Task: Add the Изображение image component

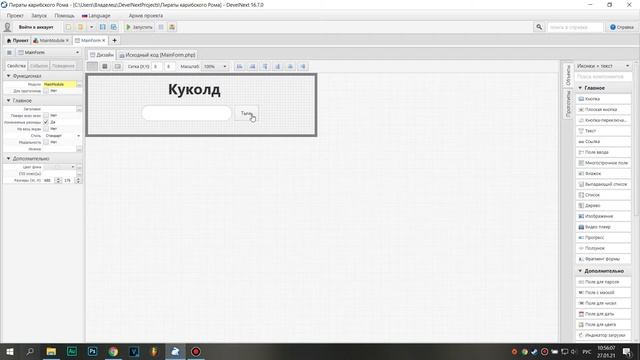Action: tap(603, 216)
